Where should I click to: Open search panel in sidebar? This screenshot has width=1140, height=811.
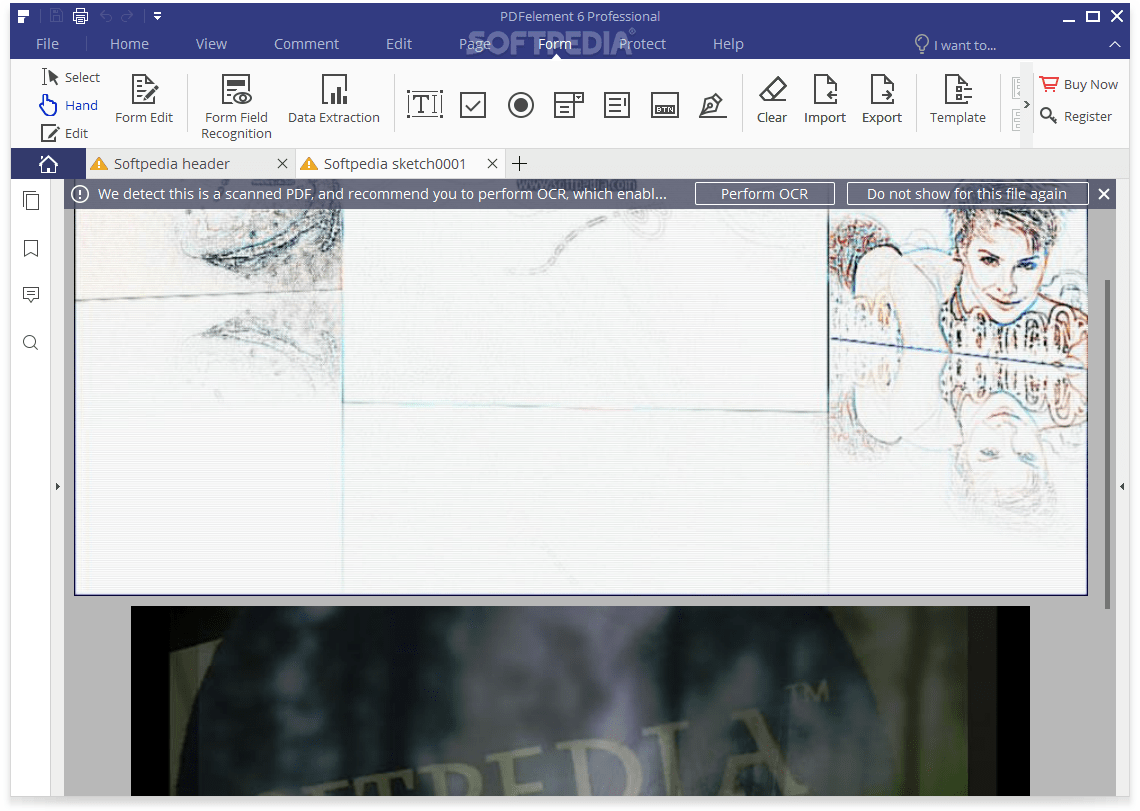(31, 343)
